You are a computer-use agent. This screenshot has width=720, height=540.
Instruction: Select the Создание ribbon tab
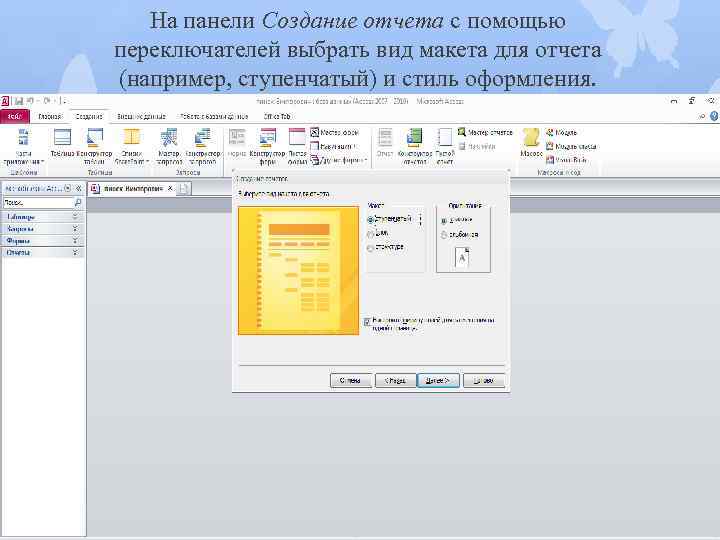89,117
